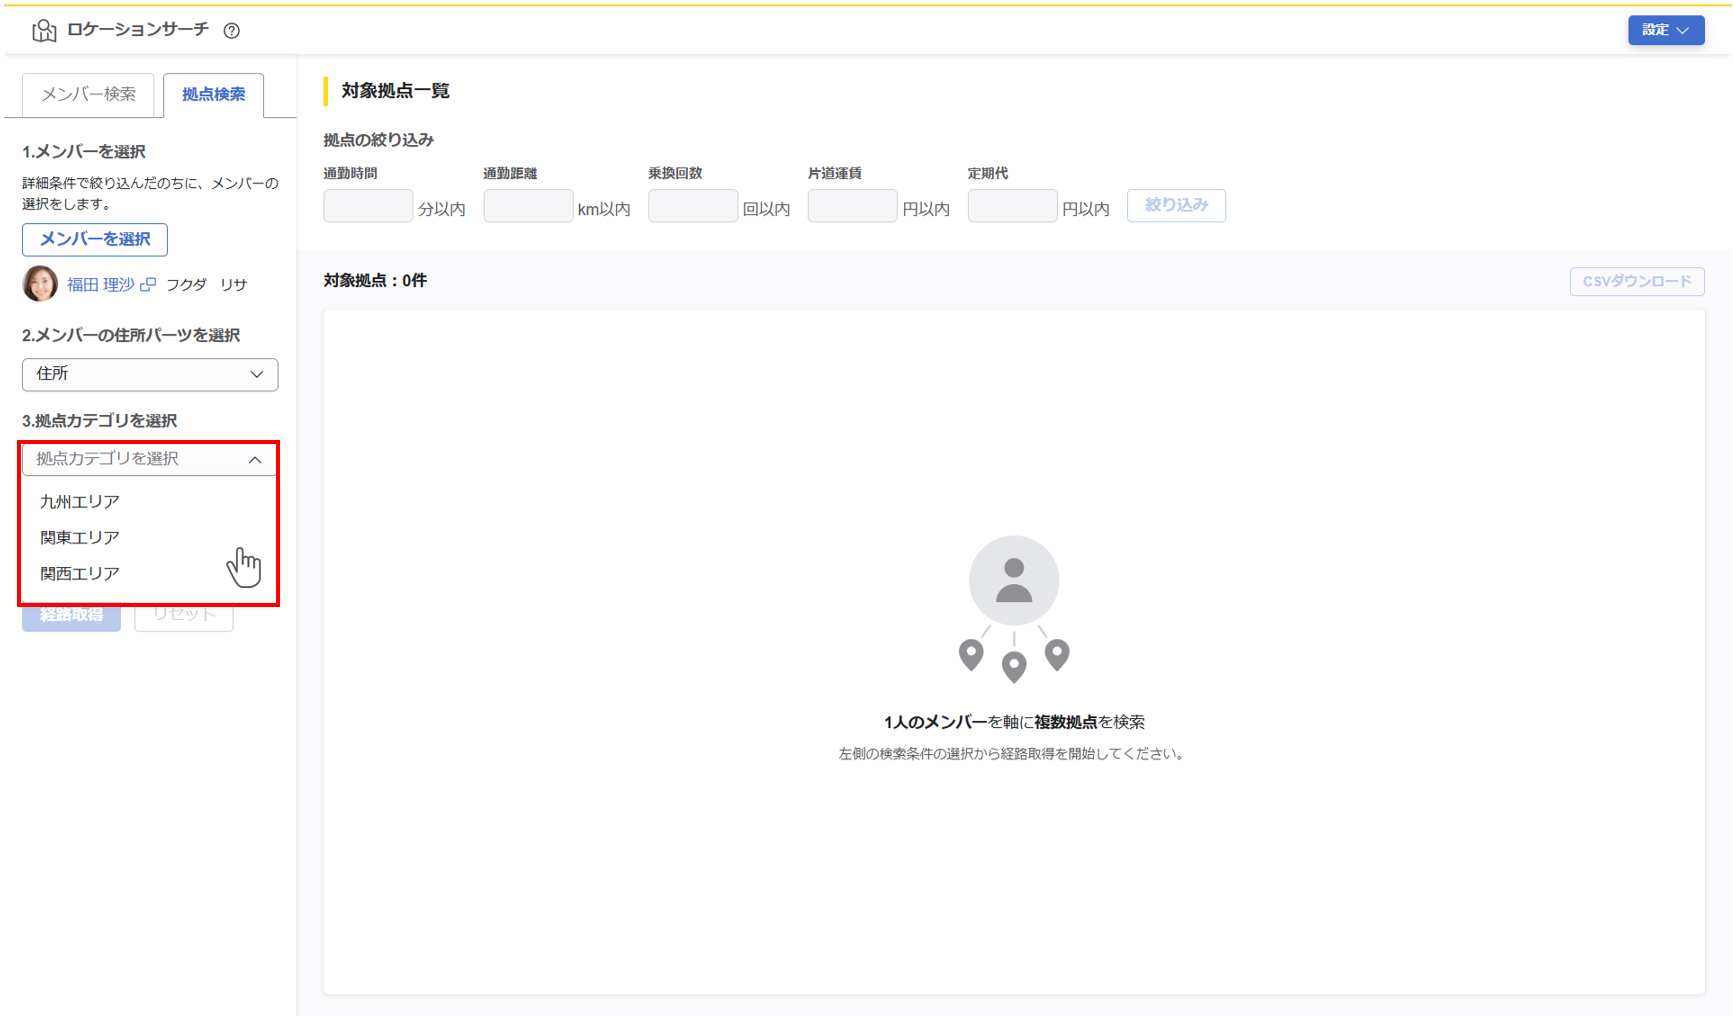Collapse the 拠点カテゴリを選択 dropdown
This screenshot has width=1733, height=1016.
[150, 459]
